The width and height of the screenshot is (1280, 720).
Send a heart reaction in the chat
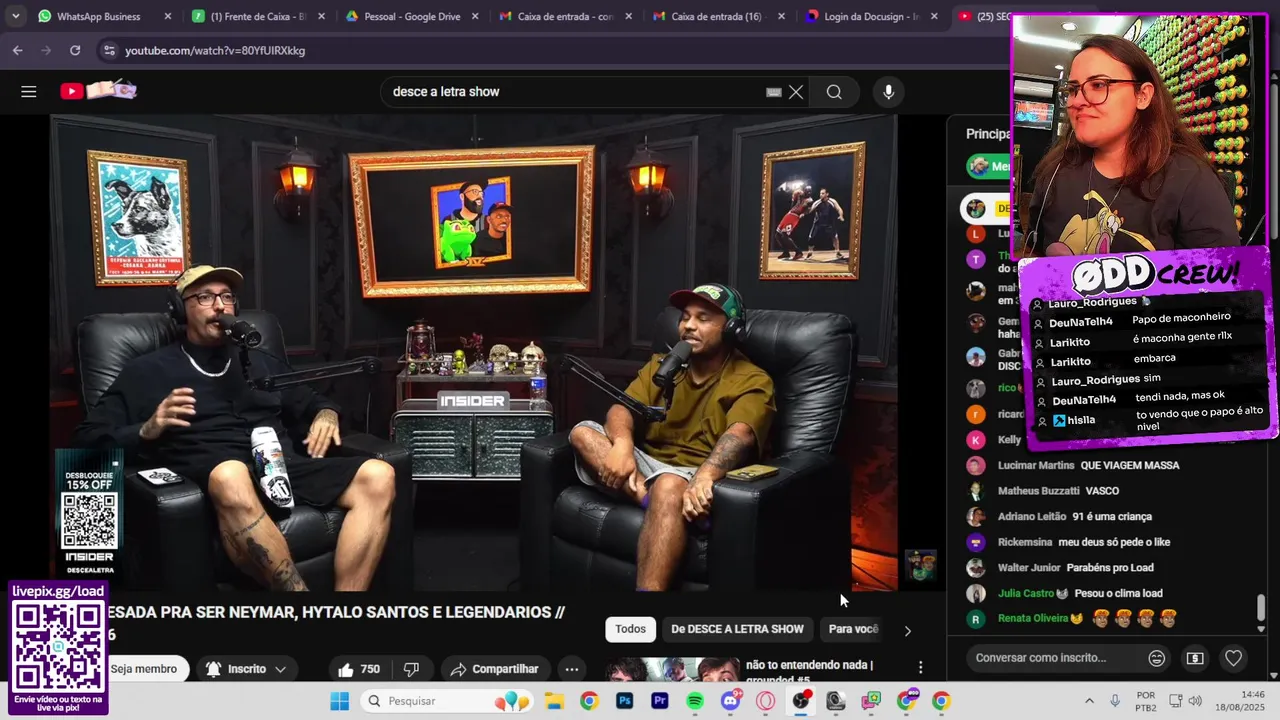(x=1233, y=658)
